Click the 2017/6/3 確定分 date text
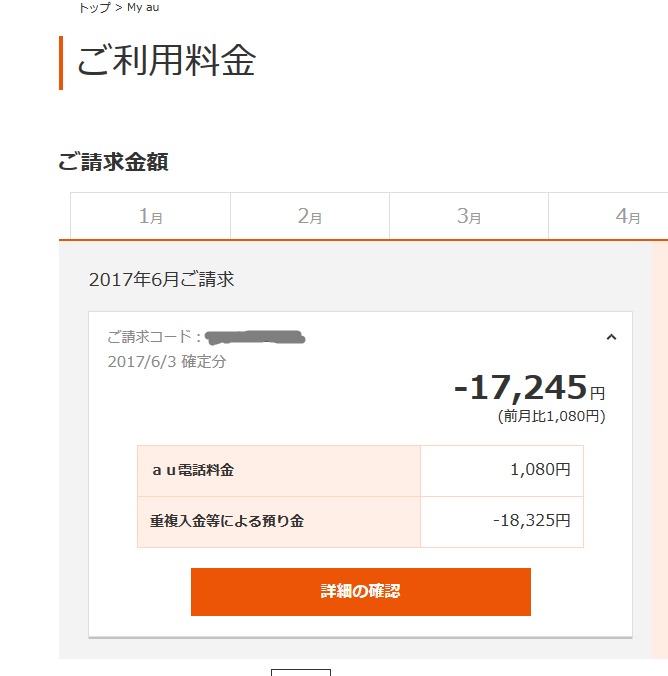 coord(166,361)
